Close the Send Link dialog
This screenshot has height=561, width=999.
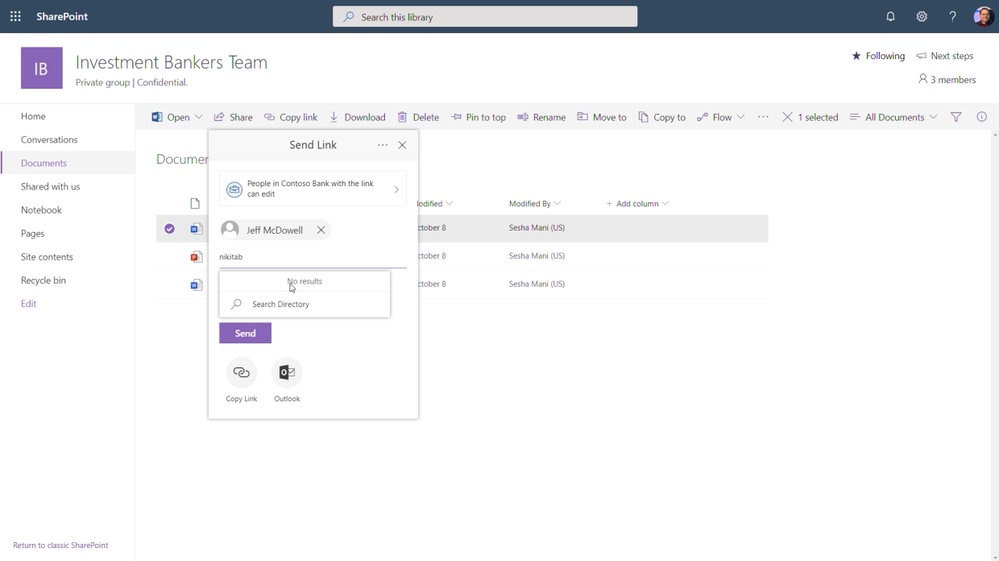[x=402, y=145]
